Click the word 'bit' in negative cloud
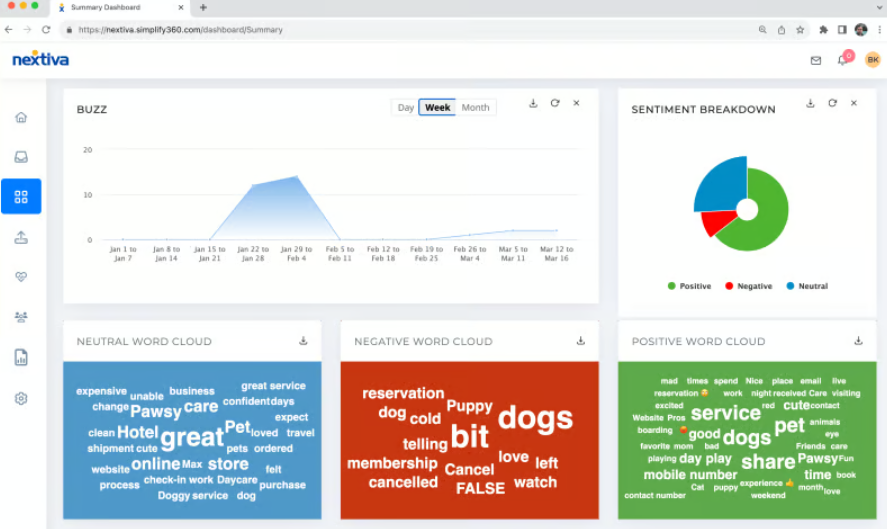Image resolution: width=887 pixels, height=529 pixels. [x=470, y=436]
